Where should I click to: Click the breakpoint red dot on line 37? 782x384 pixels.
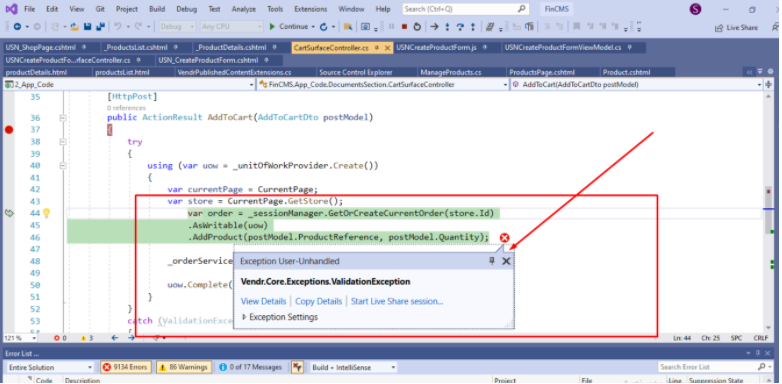click(8, 130)
